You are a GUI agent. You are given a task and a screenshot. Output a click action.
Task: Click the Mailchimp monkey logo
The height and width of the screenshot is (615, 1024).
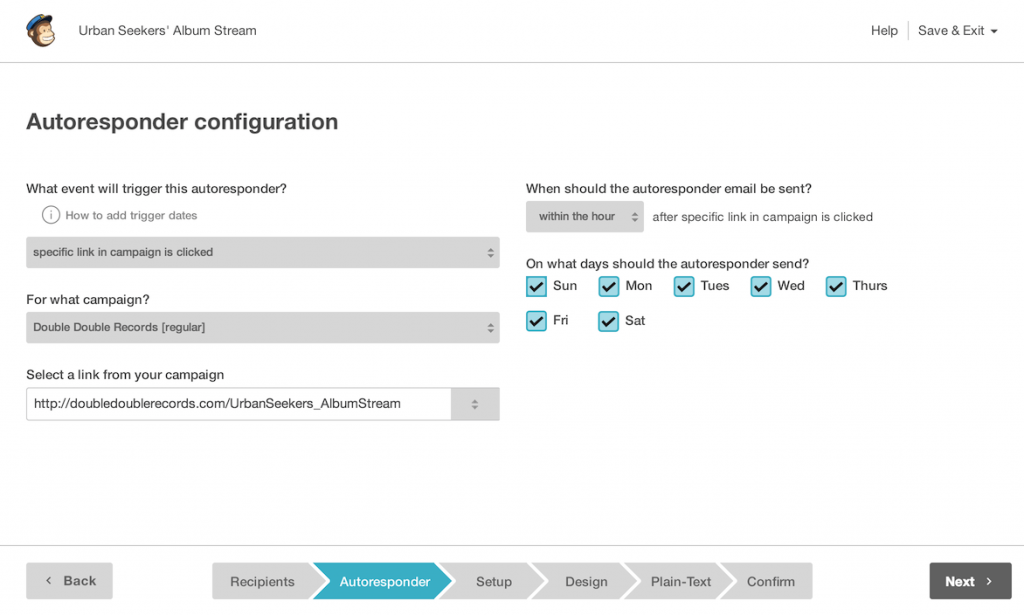coord(40,31)
